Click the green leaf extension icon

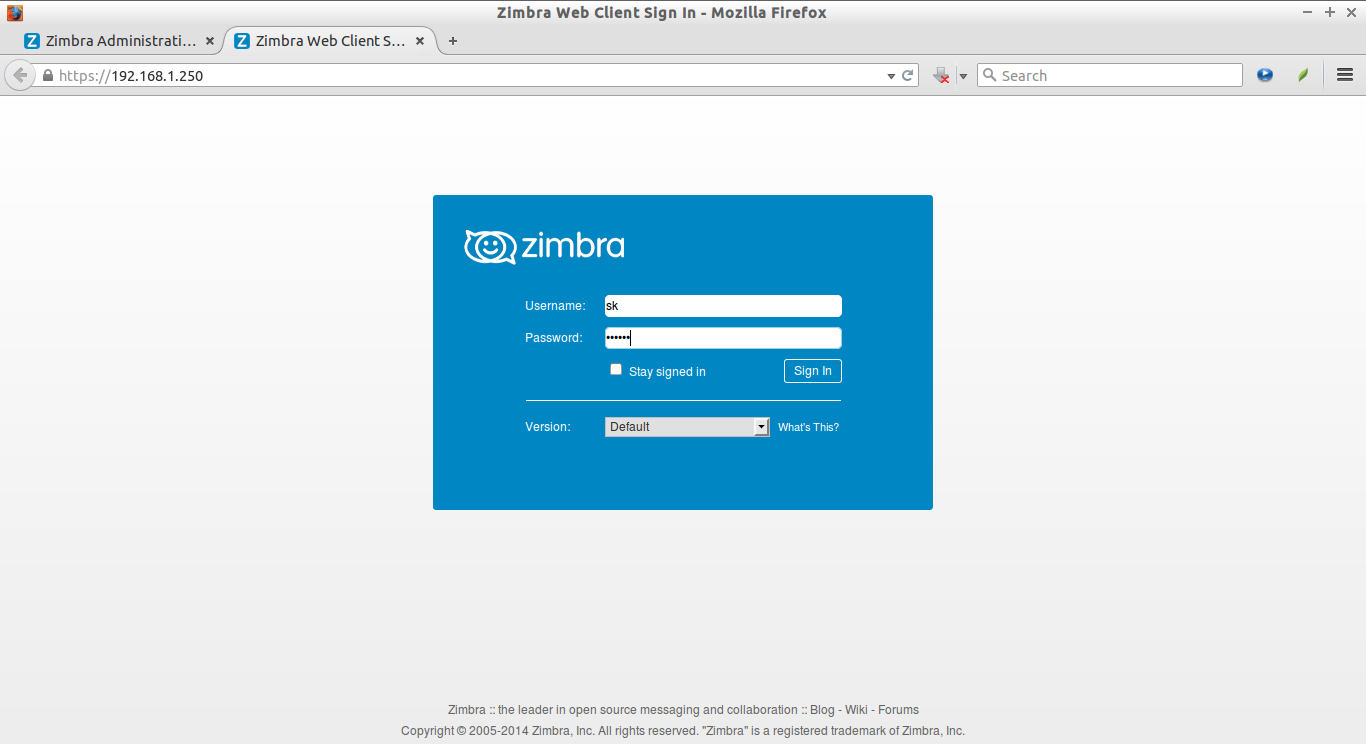click(1303, 75)
